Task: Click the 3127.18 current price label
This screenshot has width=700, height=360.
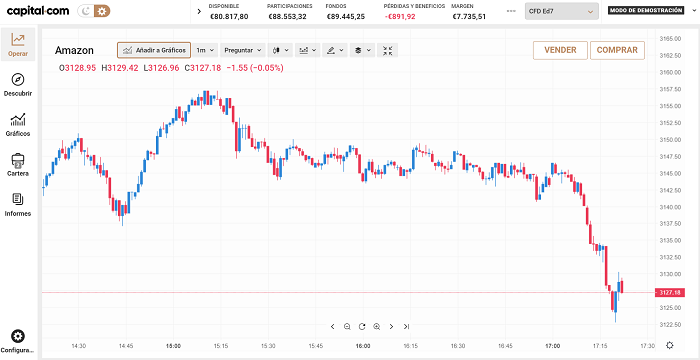Action: (x=670, y=293)
